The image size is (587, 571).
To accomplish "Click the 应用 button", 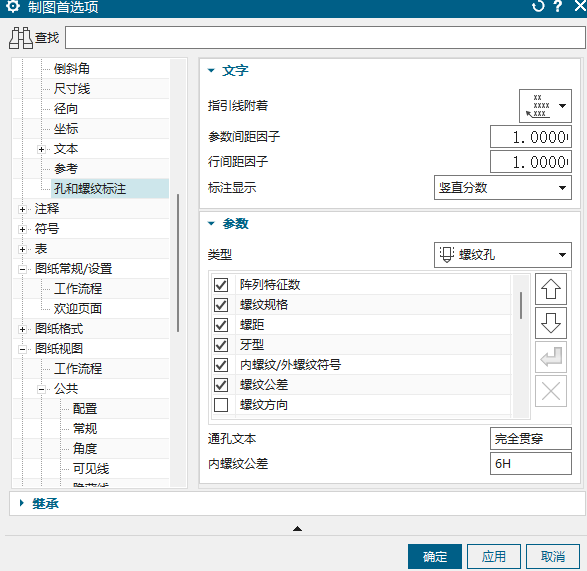I will pyautogui.click(x=494, y=557).
